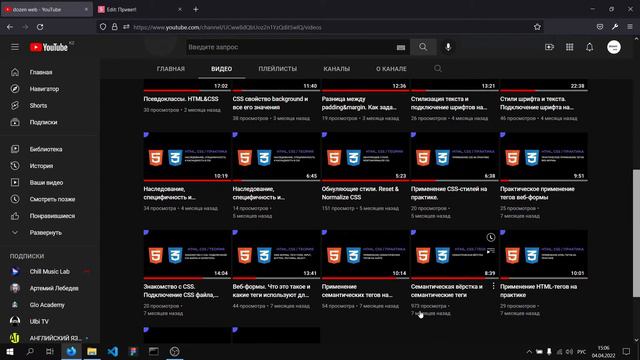Open the notifications bell

589,47
